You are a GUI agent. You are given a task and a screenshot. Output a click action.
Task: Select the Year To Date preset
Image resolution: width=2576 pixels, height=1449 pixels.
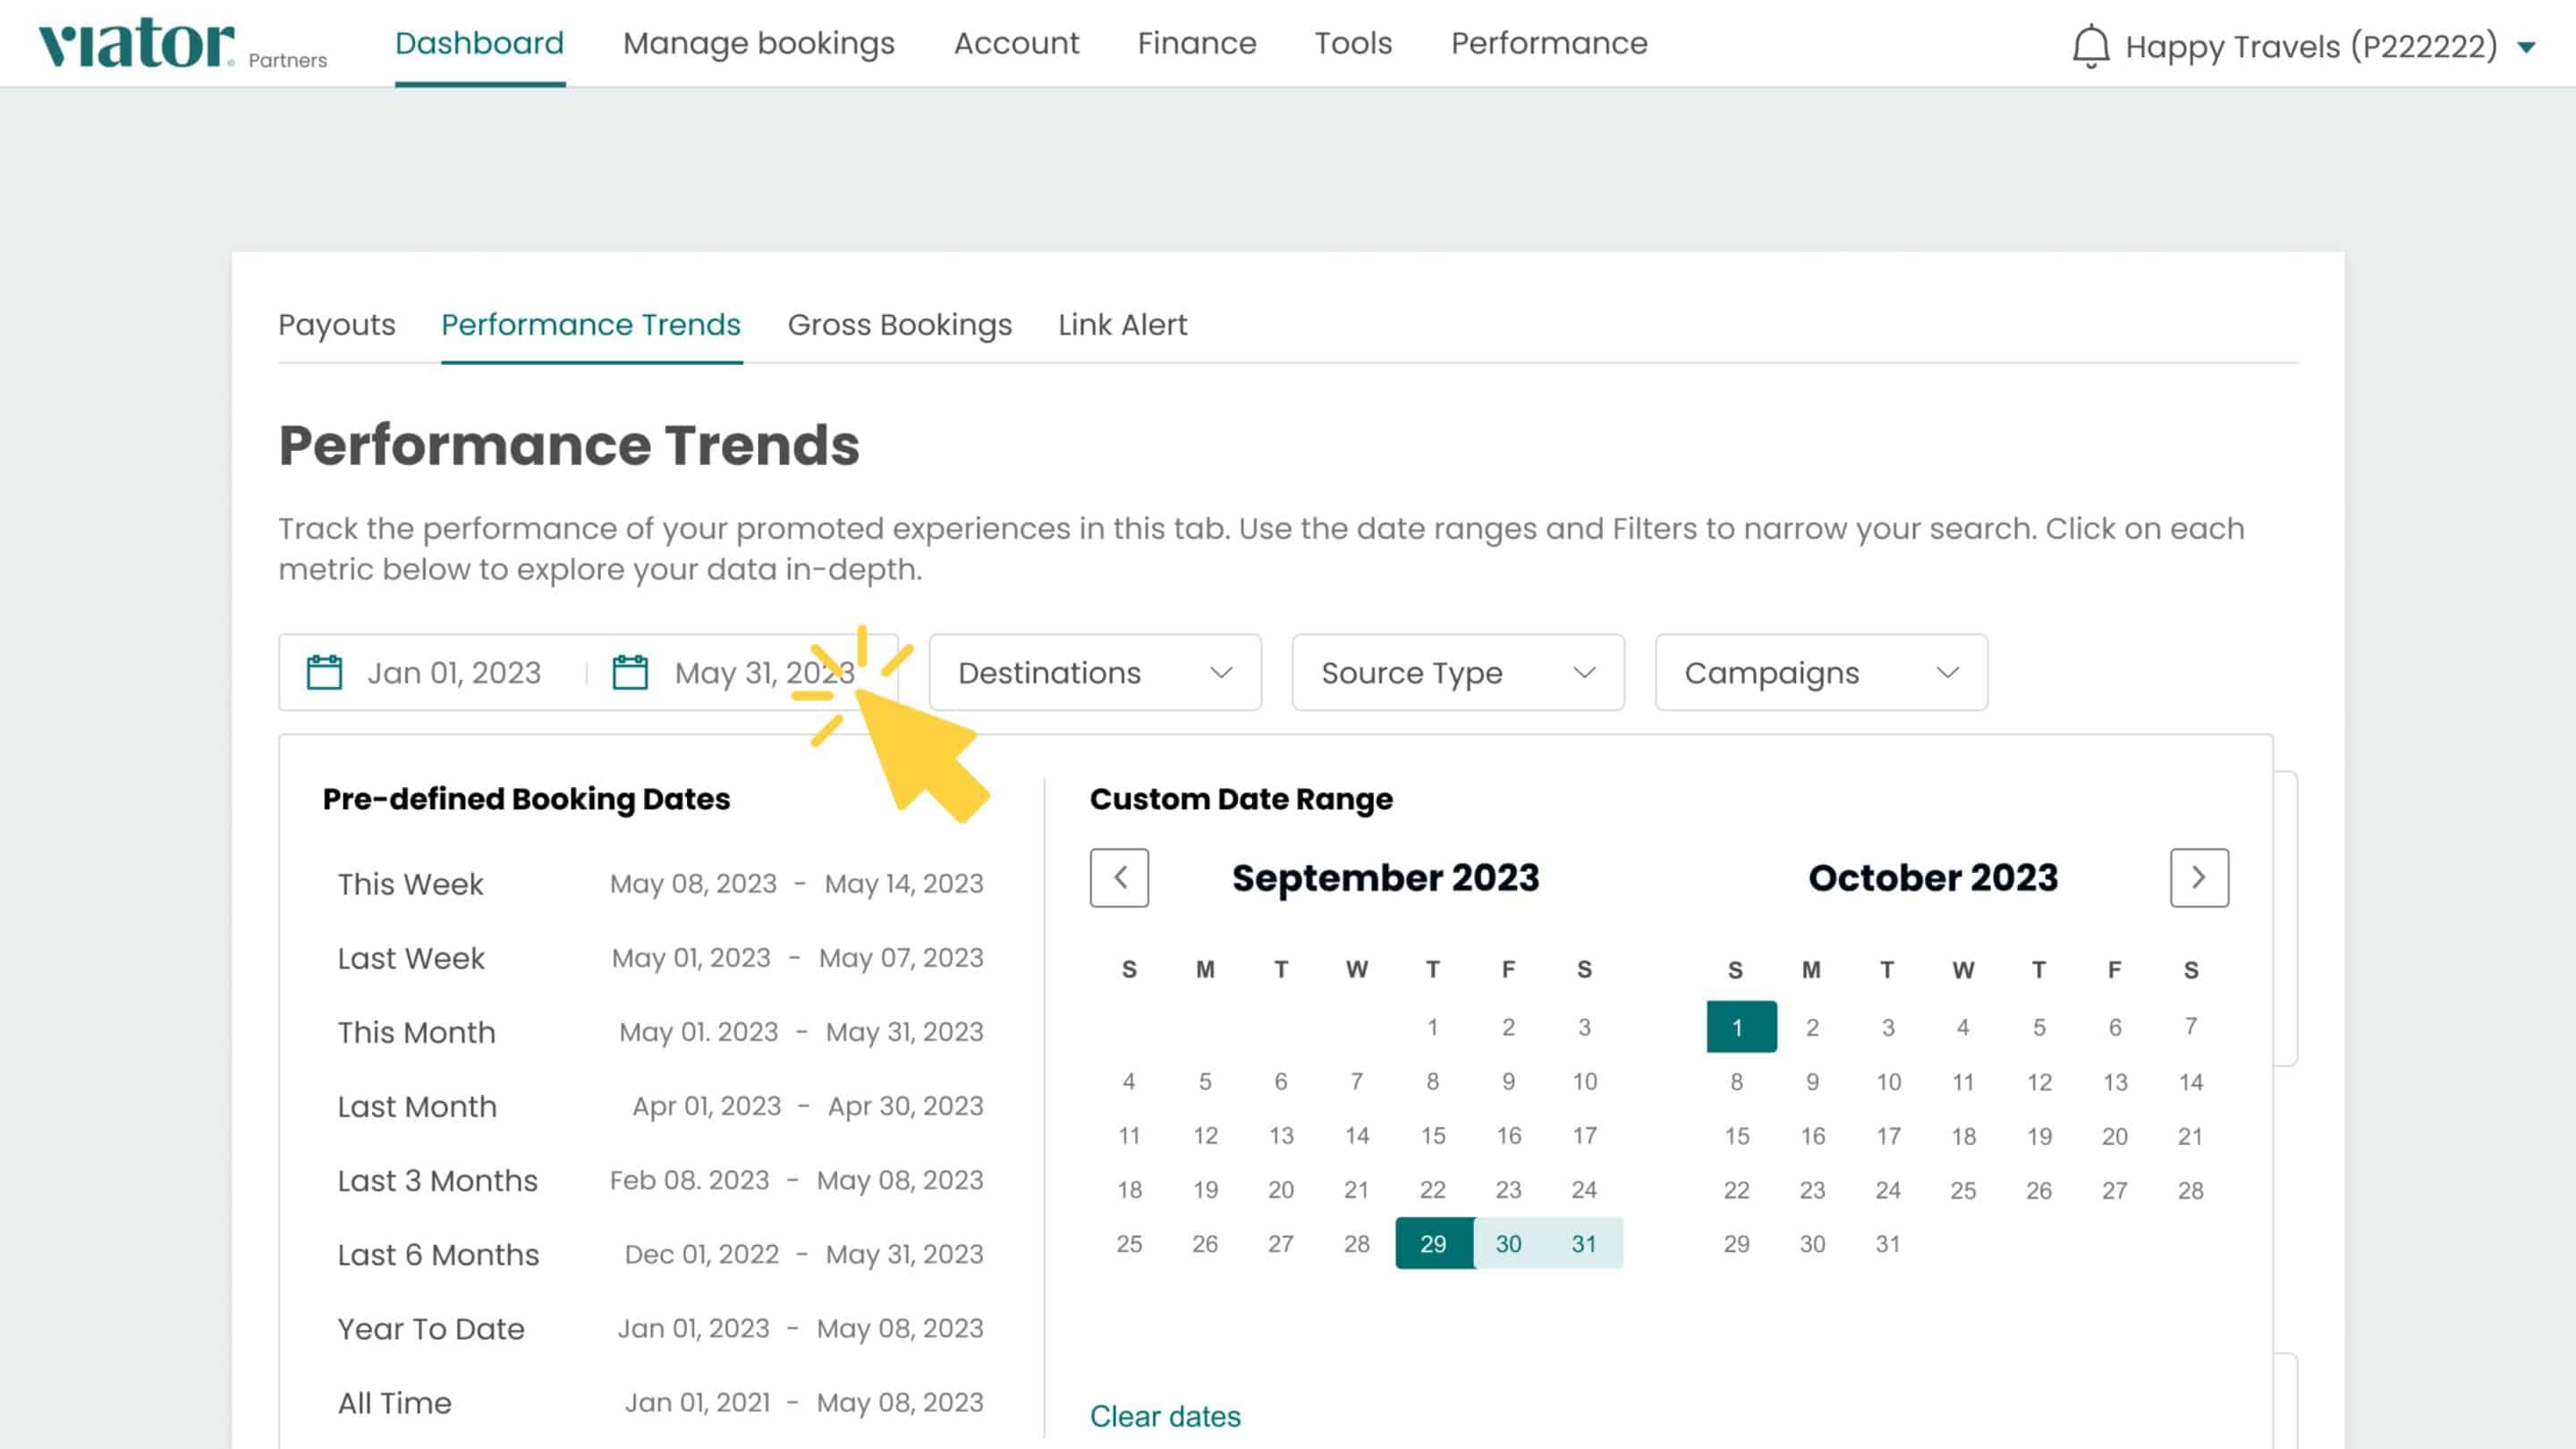660,1328
